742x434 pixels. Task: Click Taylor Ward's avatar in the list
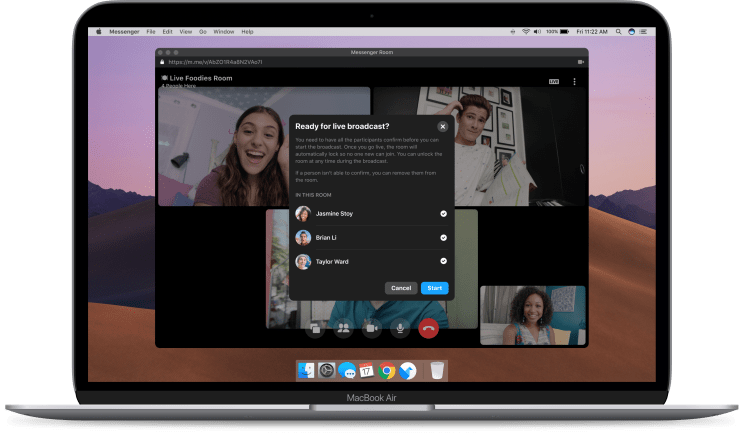coord(303,261)
